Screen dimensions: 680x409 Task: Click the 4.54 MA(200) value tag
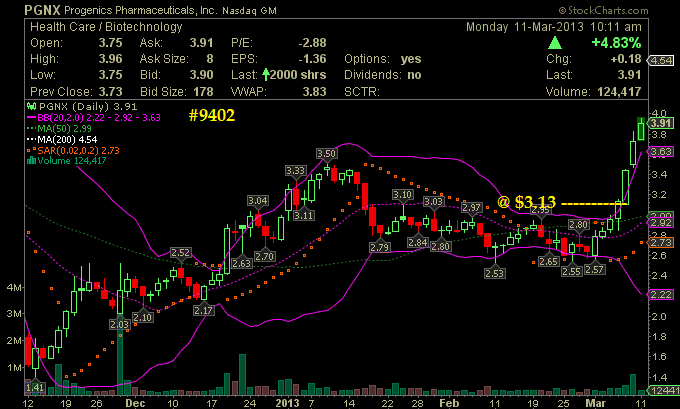click(658, 62)
